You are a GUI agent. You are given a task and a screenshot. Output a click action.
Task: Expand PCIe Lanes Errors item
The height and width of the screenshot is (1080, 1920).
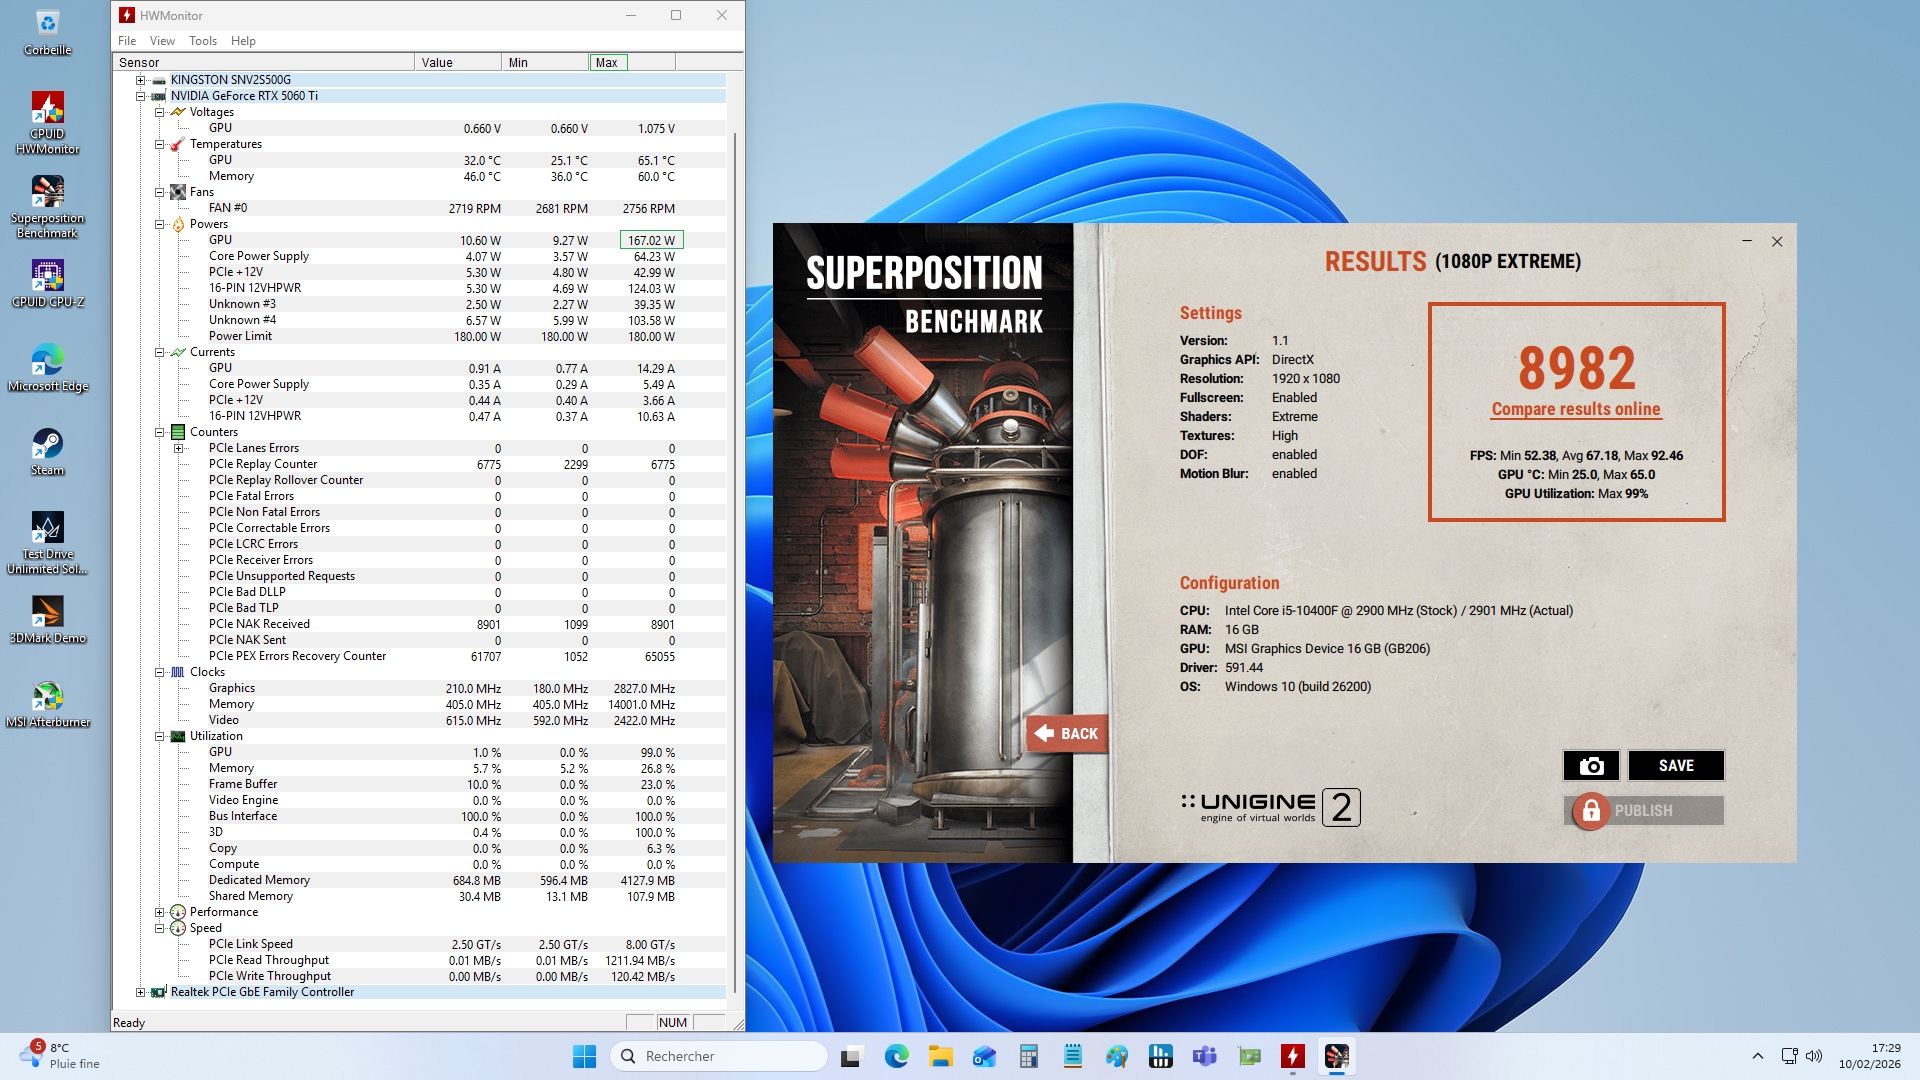point(179,448)
